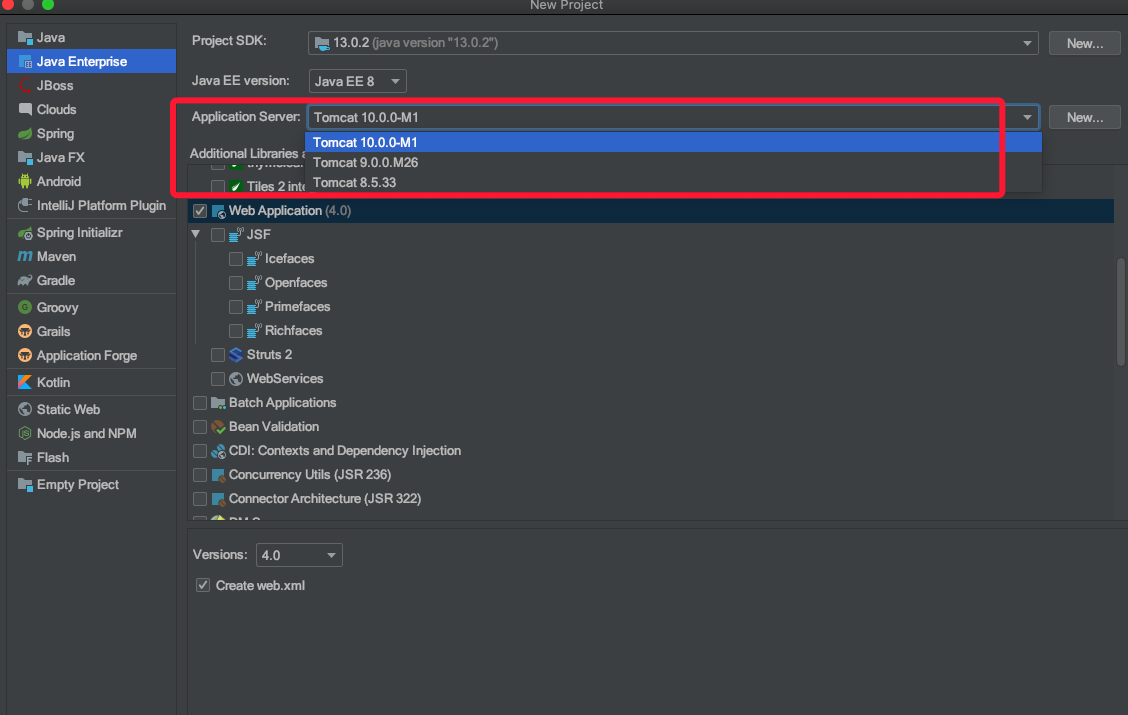Close the Application Server dropdown arrow
This screenshot has height=715, width=1128.
1027,117
